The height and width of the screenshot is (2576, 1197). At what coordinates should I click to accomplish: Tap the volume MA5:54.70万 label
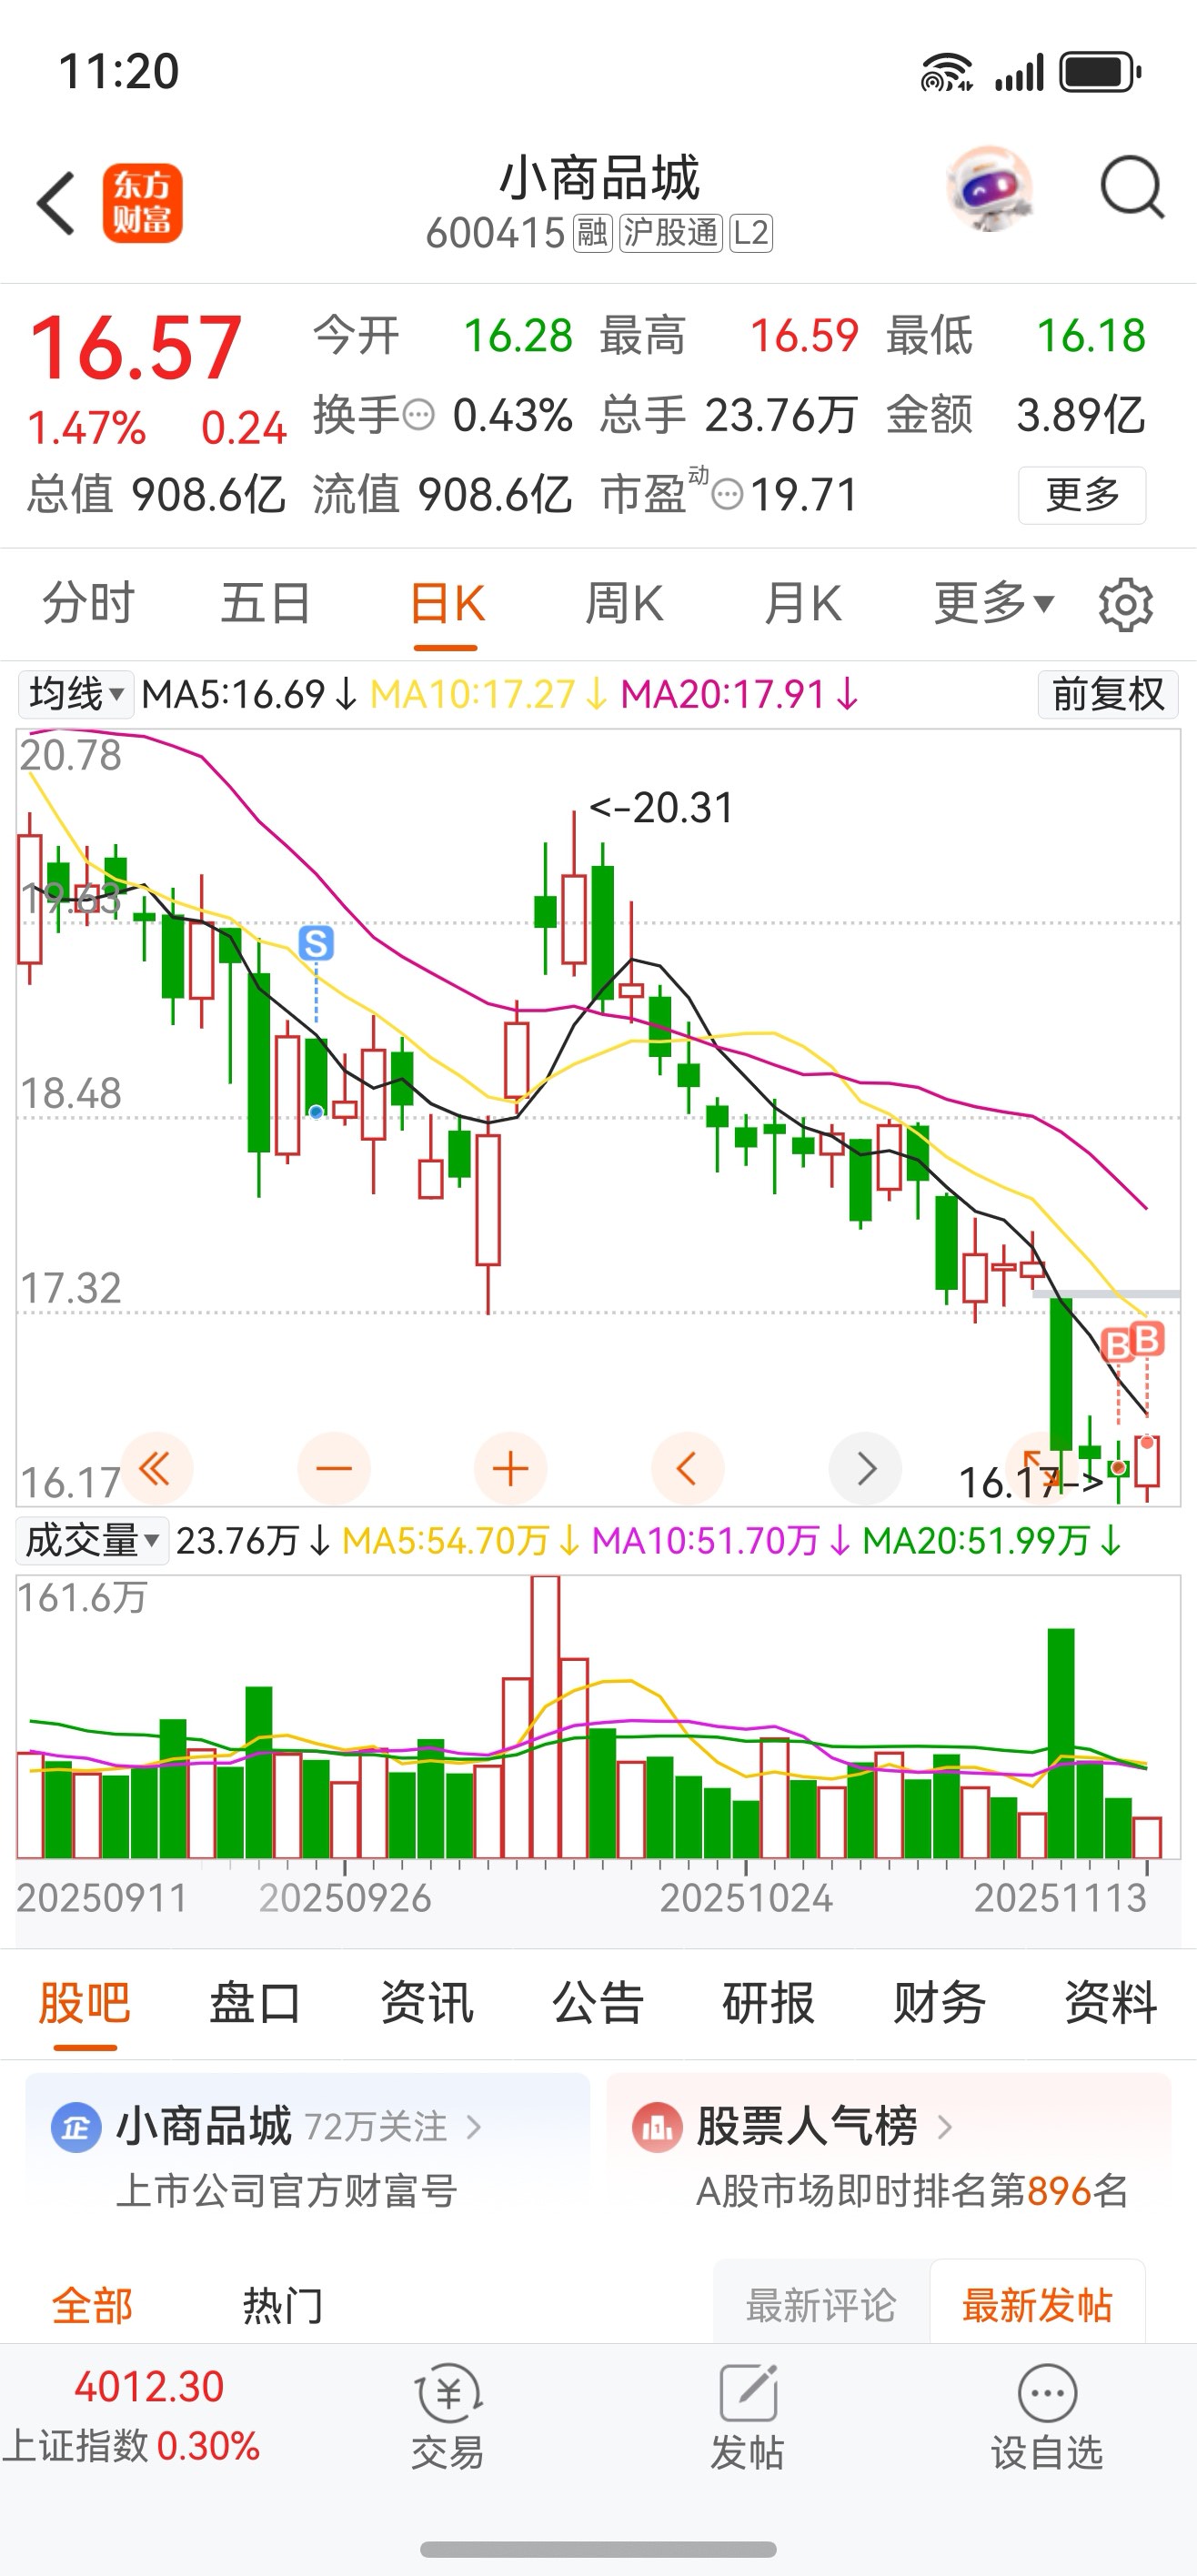[460, 1540]
